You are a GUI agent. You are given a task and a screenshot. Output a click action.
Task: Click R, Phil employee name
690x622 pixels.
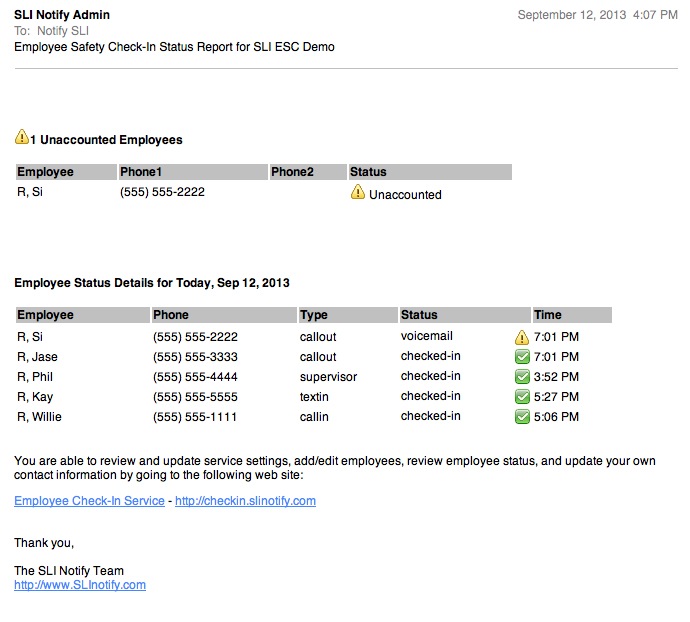click(x=35, y=377)
